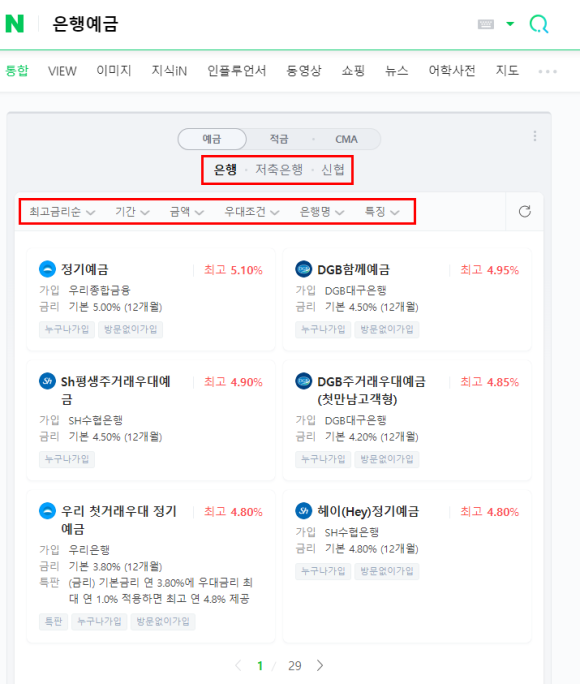Image resolution: width=580 pixels, height=684 pixels.
Task: Click the green Naver N logo
Action: tap(14, 24)
